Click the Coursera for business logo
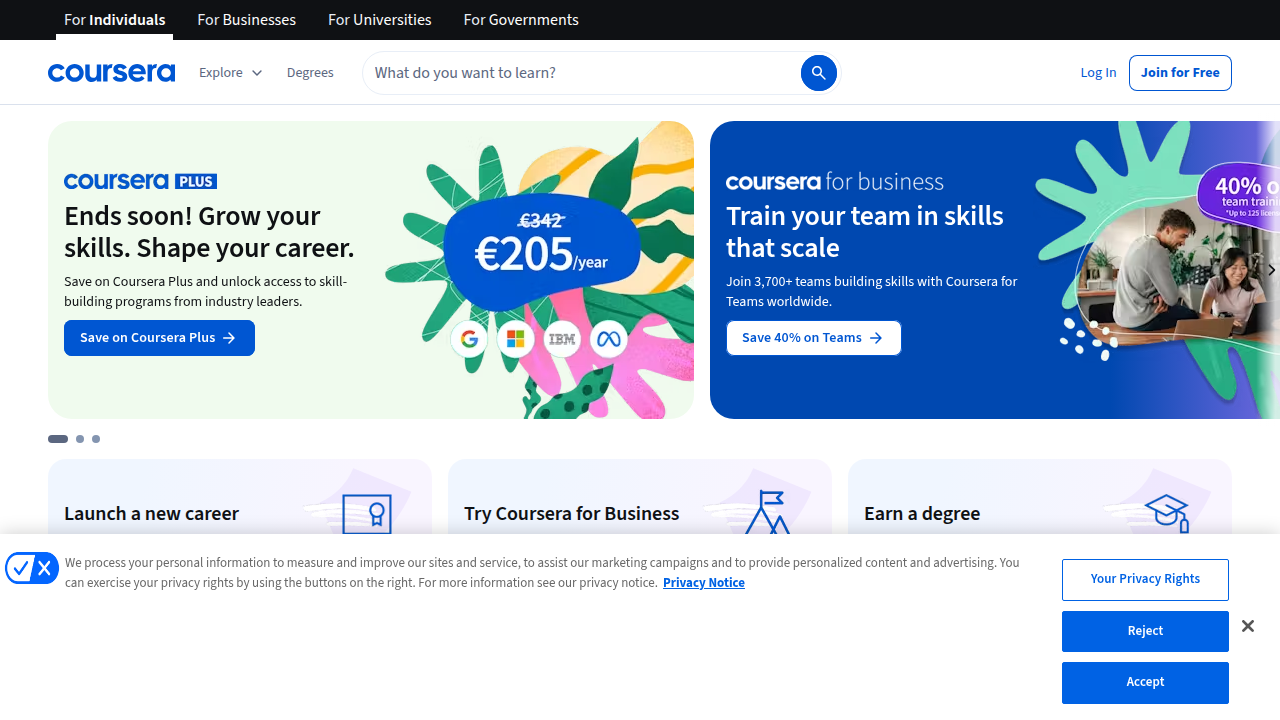The width and height of the screenshot is (1280, 720). (x=834, y=181)
